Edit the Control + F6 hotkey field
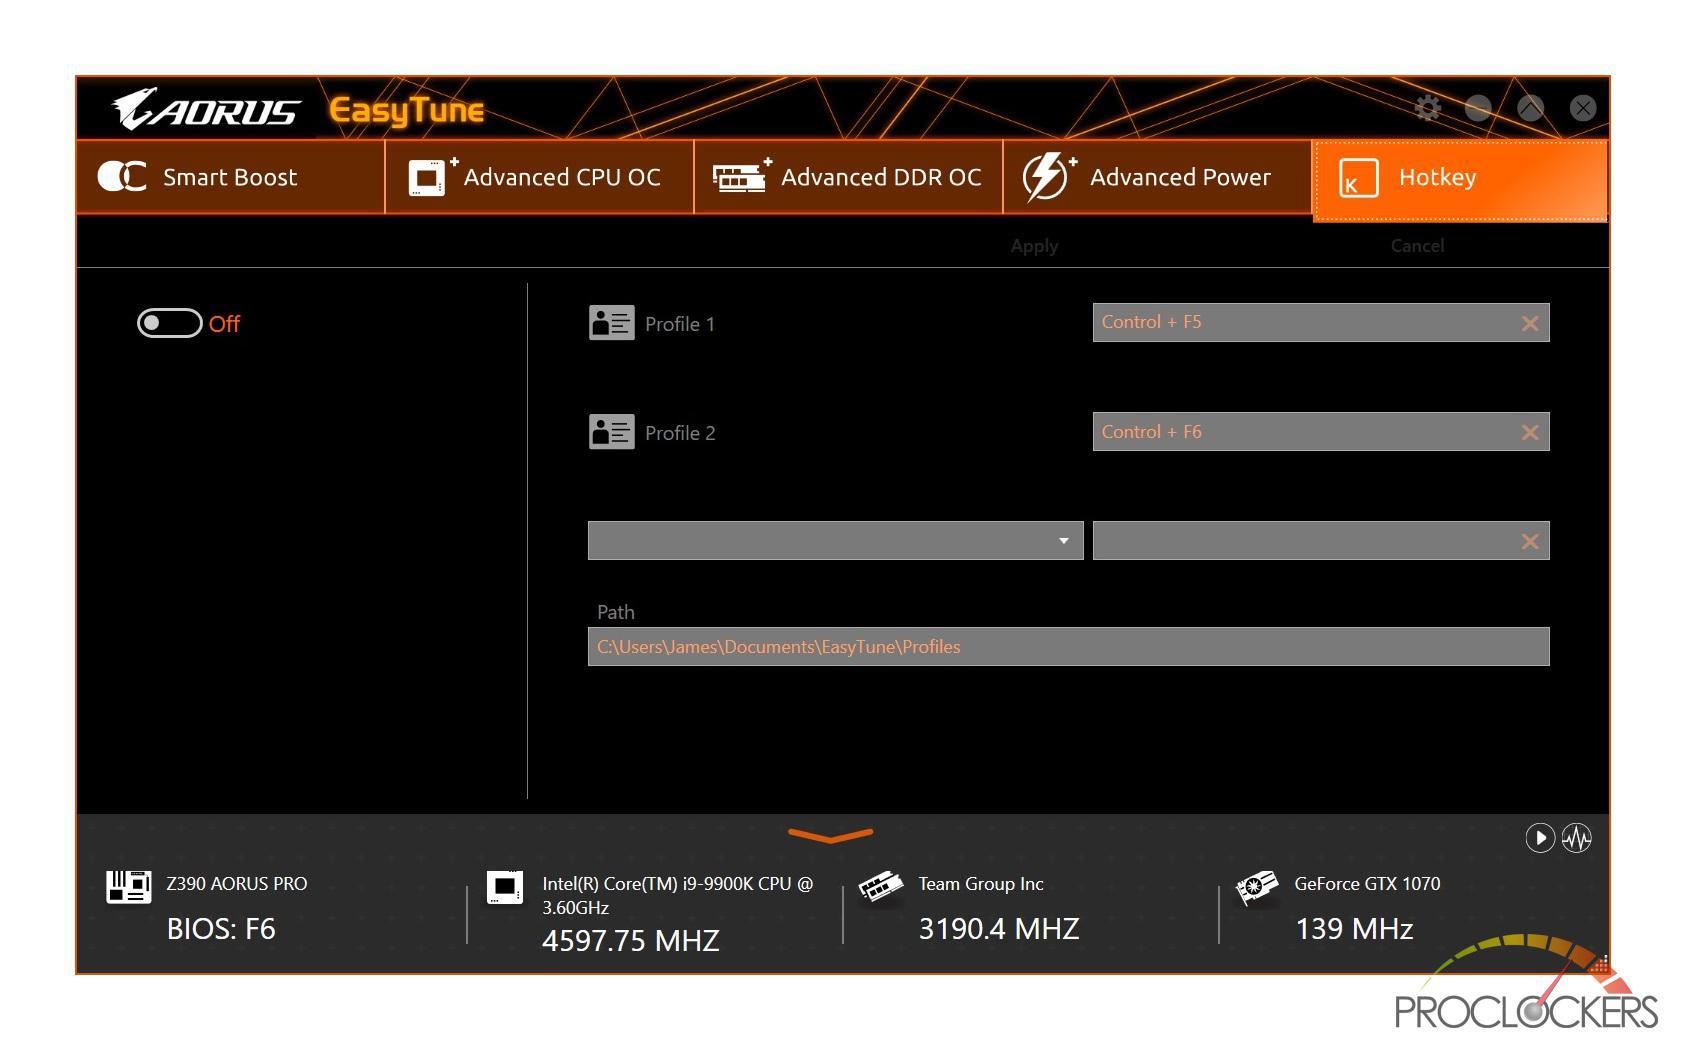The width and height of the screenshot is (1686, 1050). tap(1320, 431)
